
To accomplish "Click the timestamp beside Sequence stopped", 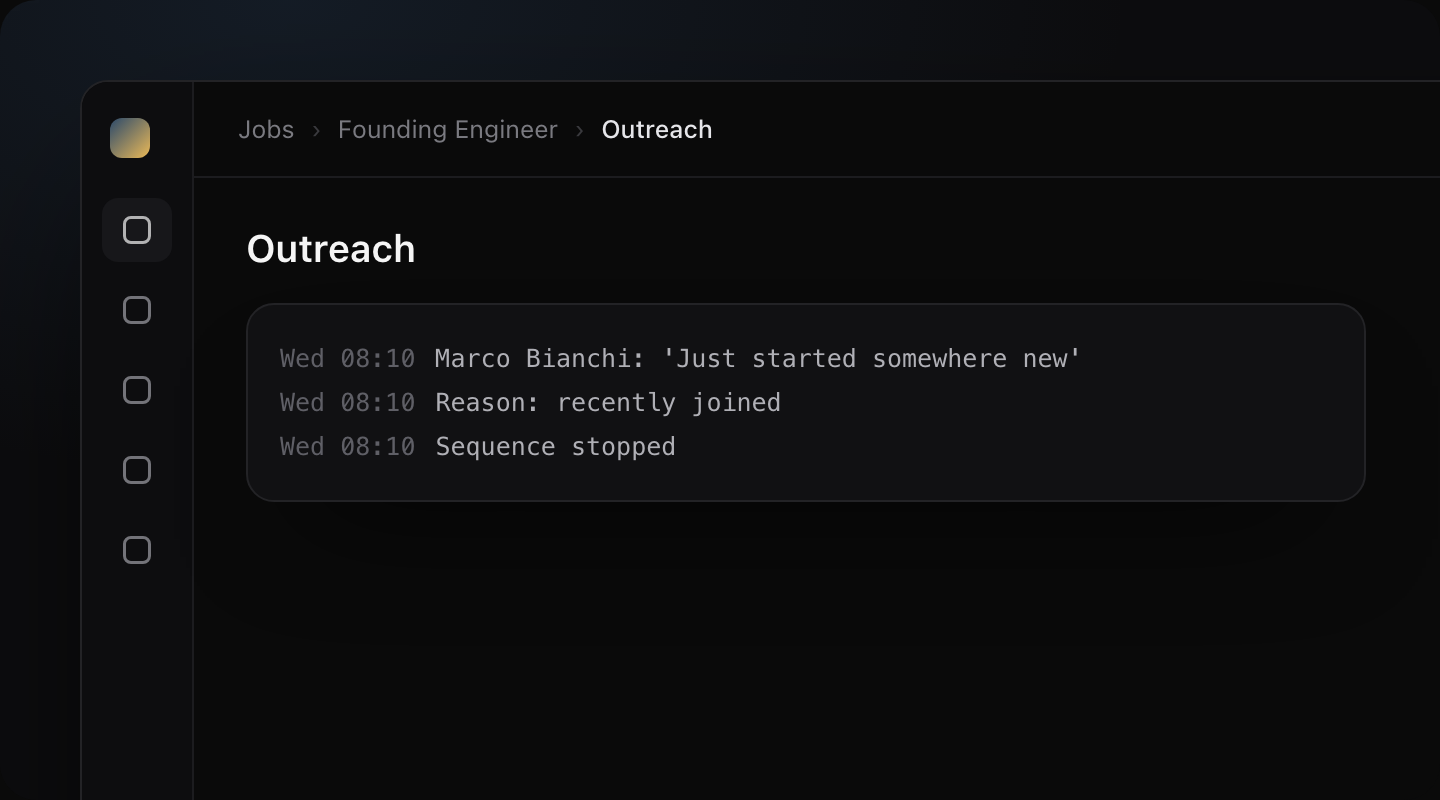I will 347,446.
